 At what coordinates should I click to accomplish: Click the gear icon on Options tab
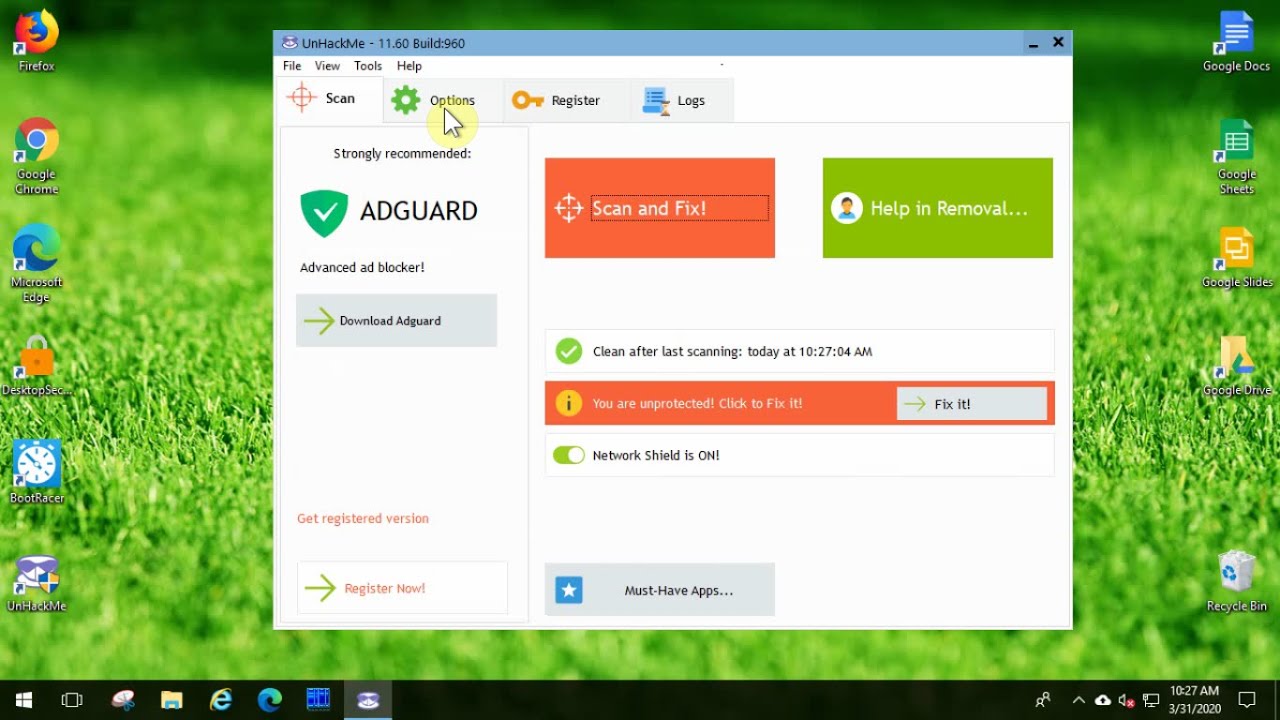tap(405, 100)
